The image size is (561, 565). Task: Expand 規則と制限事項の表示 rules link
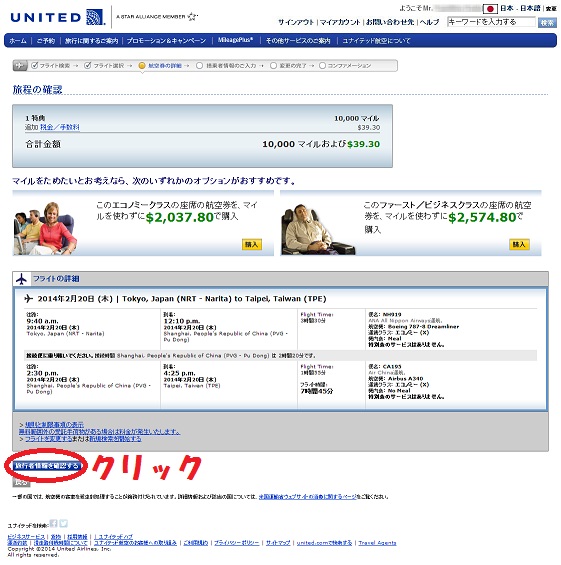[x=54, y=424]
